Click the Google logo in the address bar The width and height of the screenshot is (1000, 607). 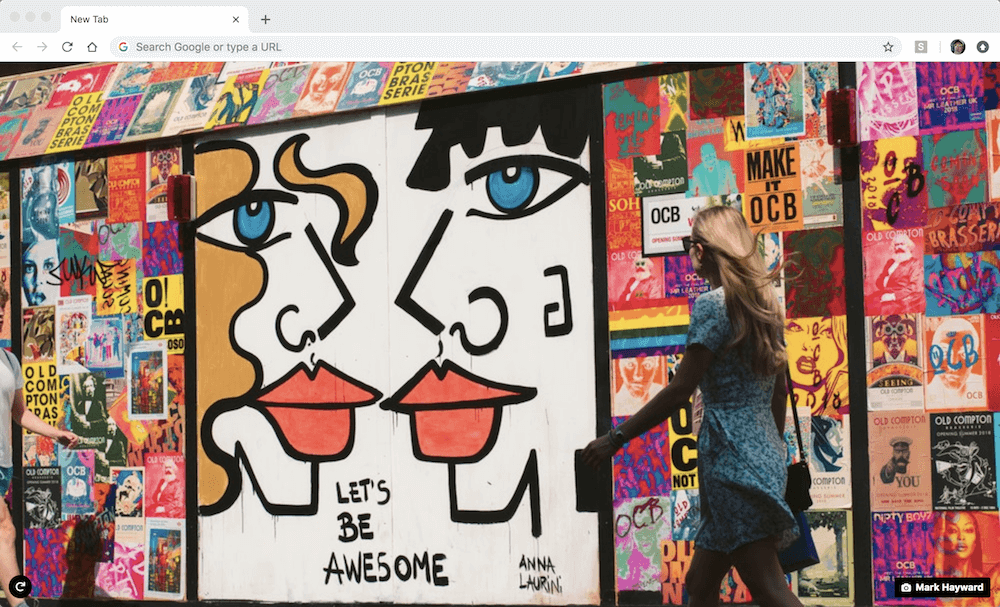coord(123,47)
